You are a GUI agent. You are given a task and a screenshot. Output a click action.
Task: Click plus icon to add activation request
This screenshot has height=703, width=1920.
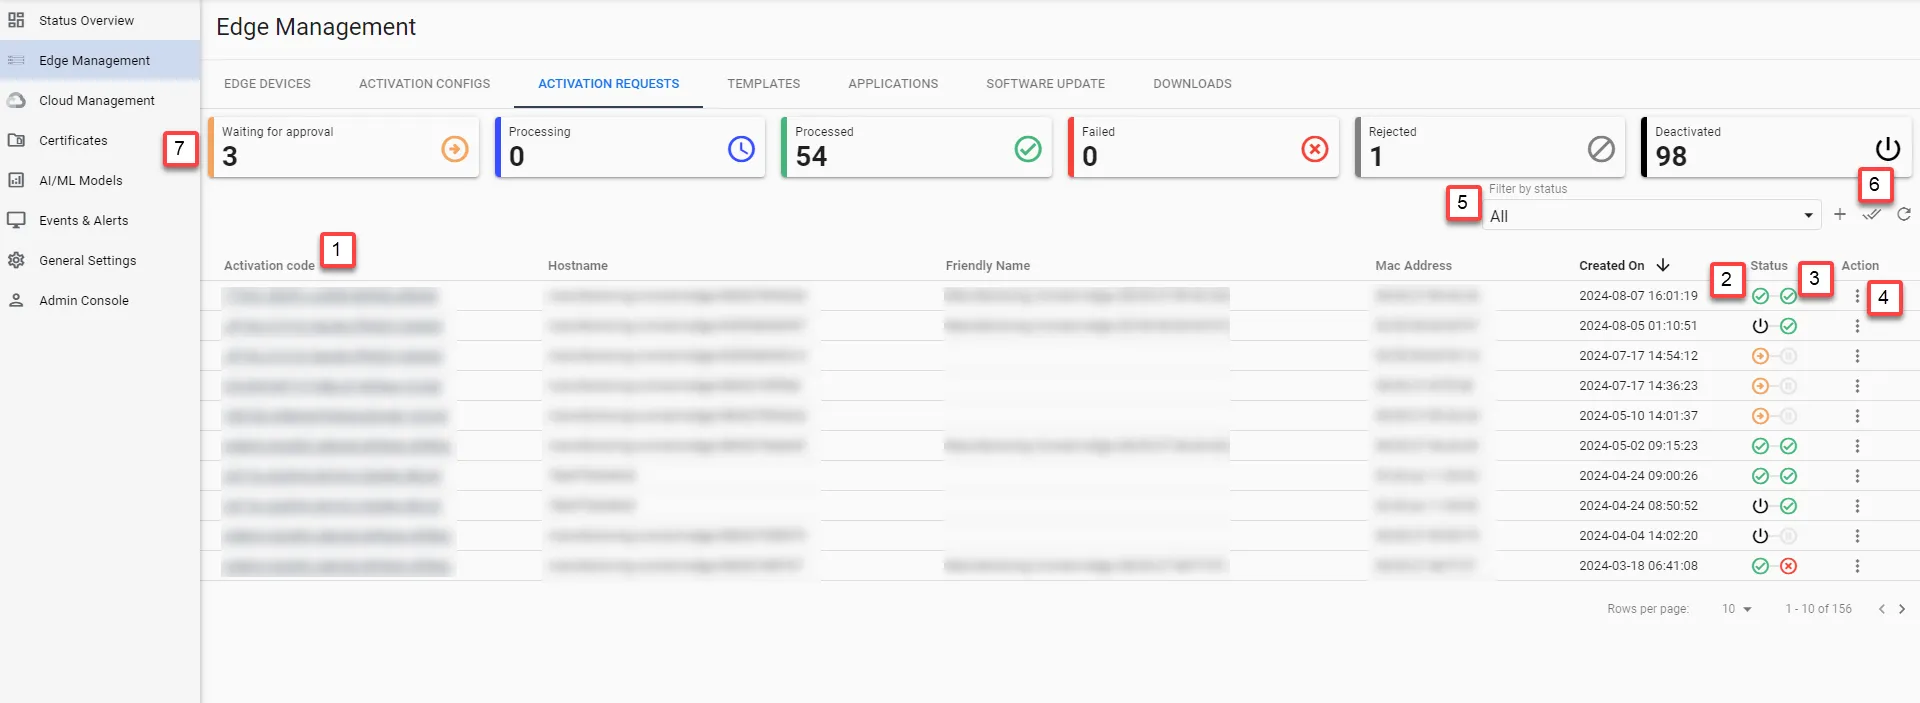pos(1840,214)
